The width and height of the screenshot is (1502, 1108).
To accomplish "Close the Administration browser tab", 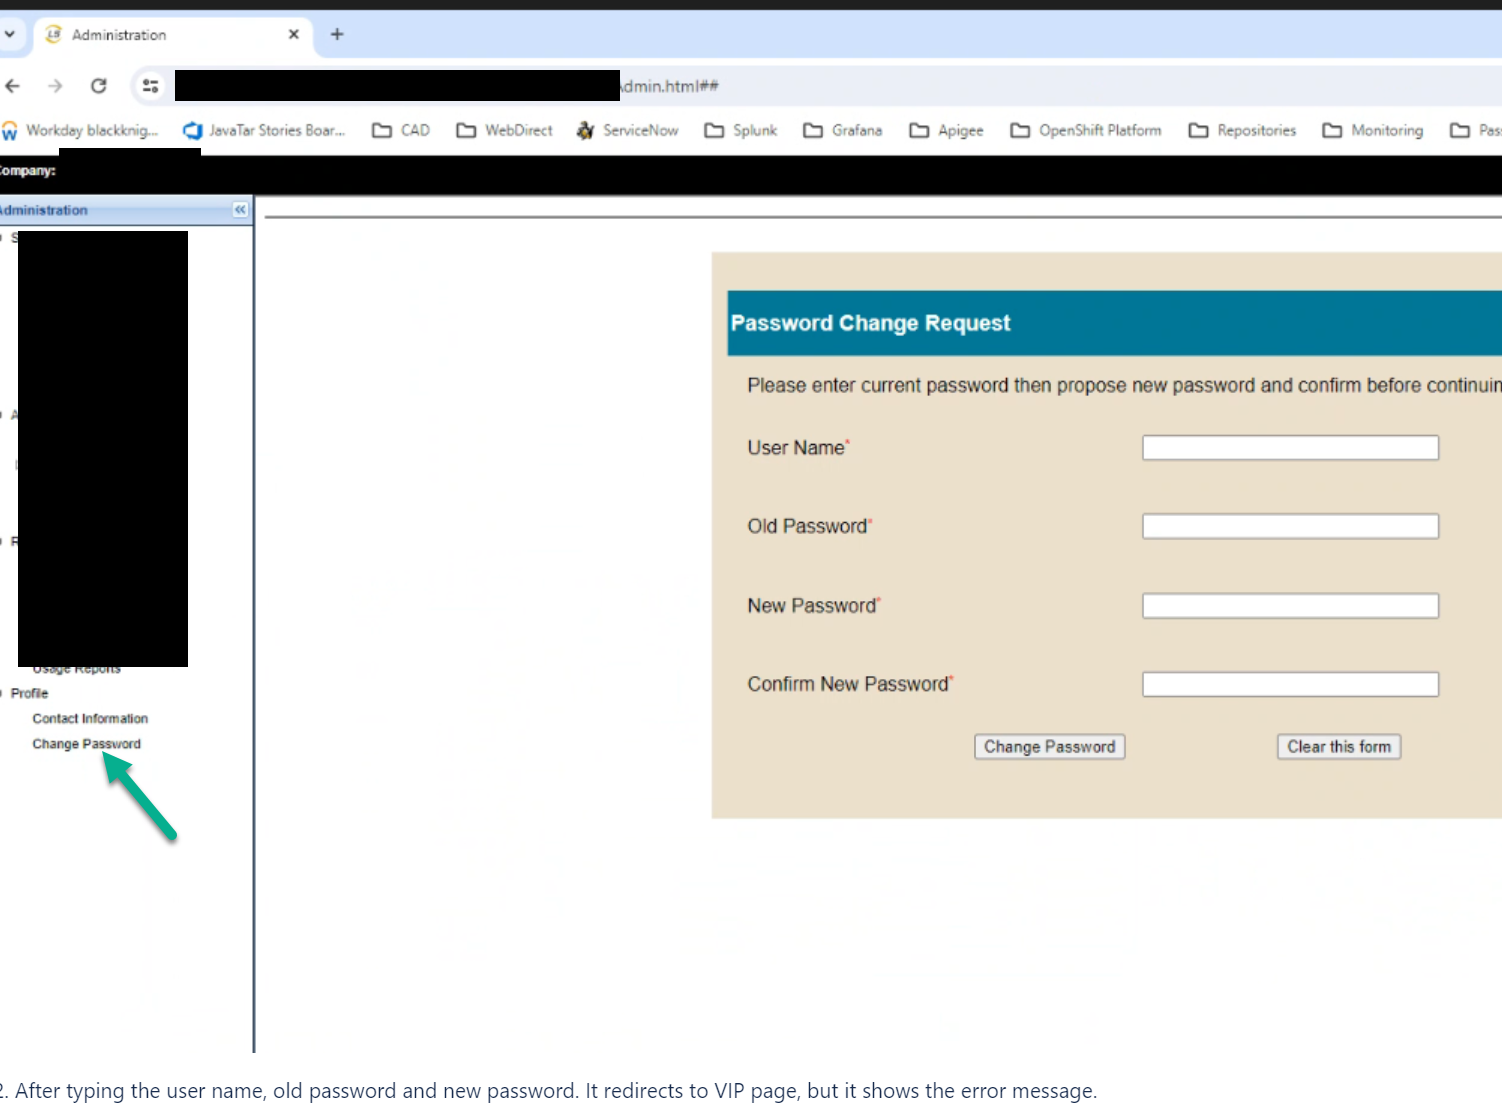I will [293, 34].
